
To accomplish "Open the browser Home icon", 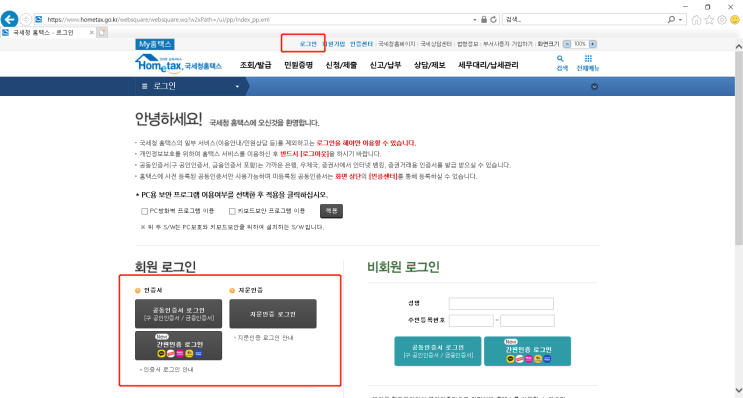I will tap(696, 19).
